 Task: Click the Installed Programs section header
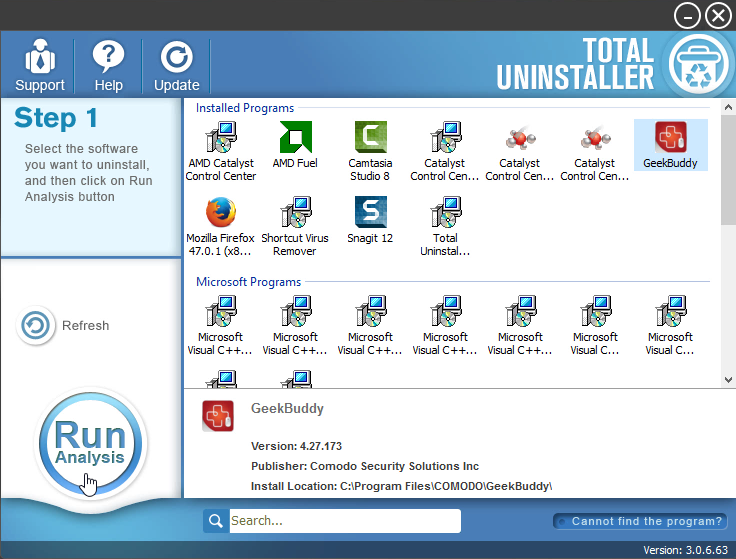coord(245,108)
